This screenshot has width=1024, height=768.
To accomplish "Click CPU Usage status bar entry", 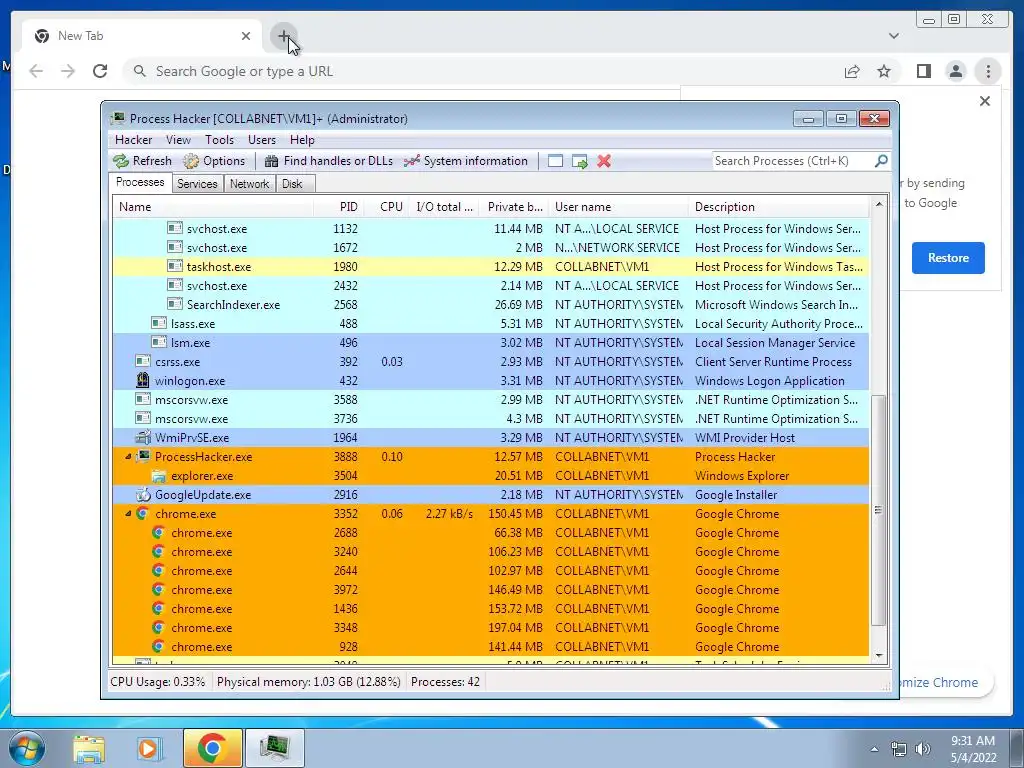I will [x=157, y=682].
